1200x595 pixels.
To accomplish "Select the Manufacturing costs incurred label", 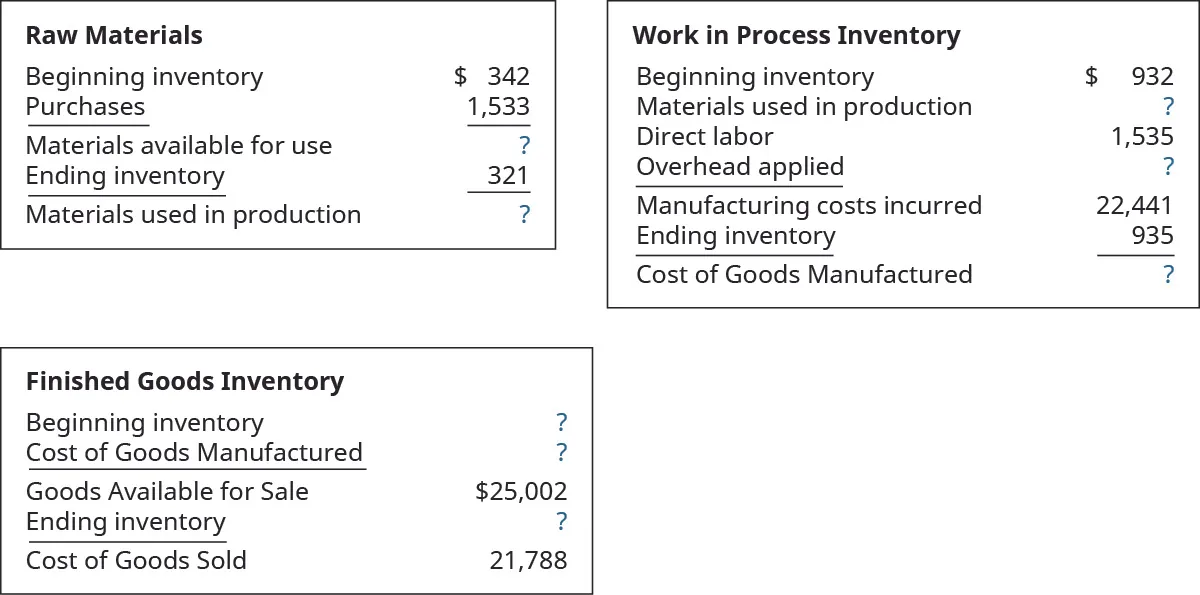I will 809,206.
